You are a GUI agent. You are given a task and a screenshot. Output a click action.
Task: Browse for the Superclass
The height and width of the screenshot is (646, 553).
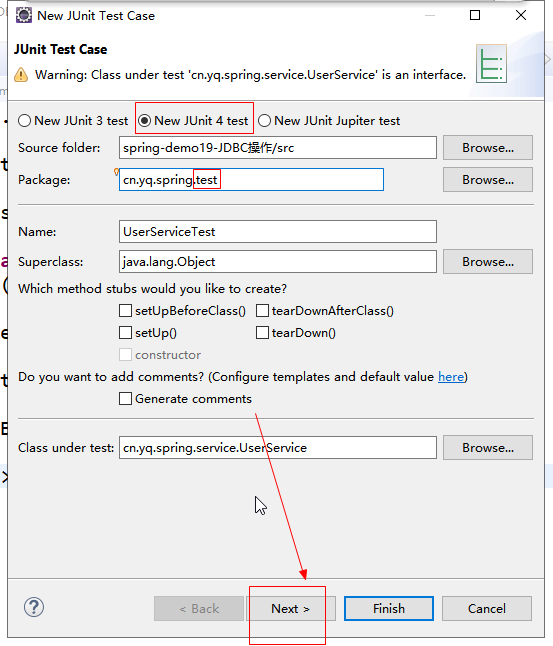tap(488, 262)
